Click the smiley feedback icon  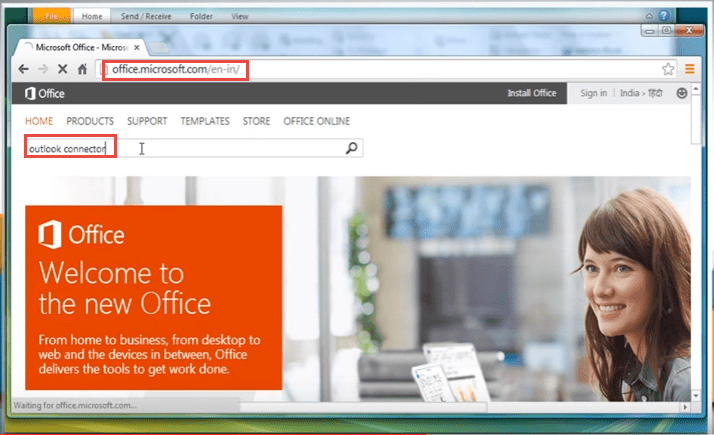coord(682,93)
